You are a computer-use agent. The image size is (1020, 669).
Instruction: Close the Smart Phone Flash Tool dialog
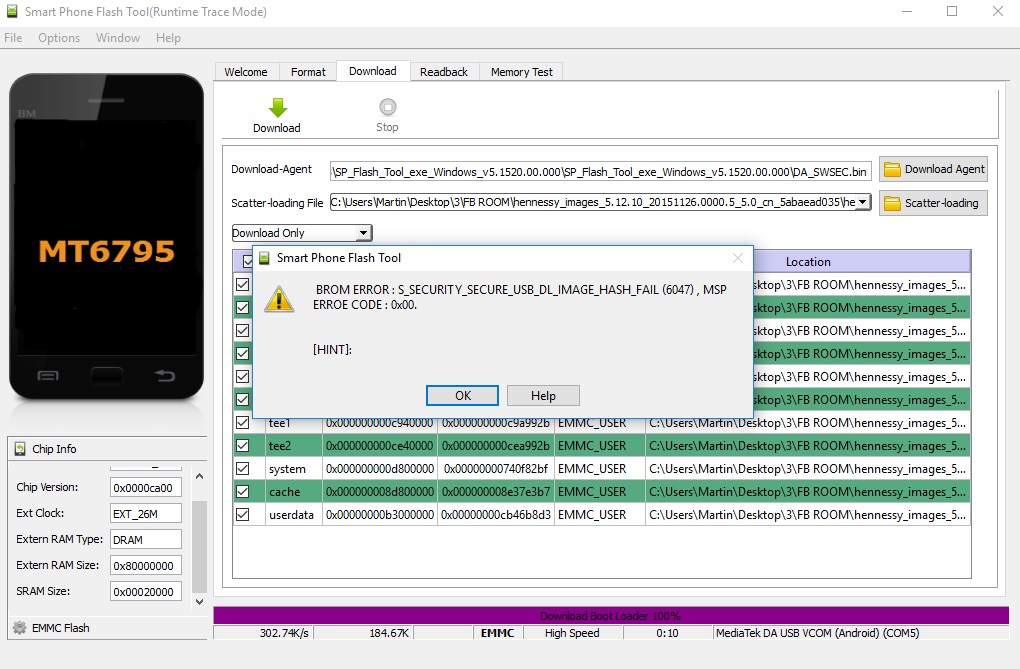pos(738,258)
